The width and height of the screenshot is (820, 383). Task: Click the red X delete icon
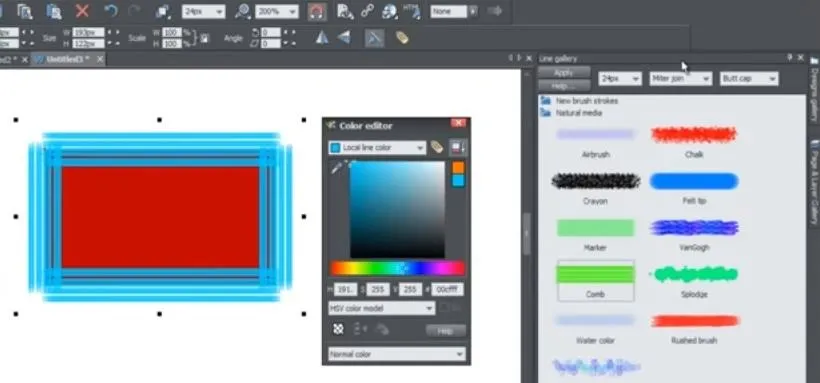82,10
